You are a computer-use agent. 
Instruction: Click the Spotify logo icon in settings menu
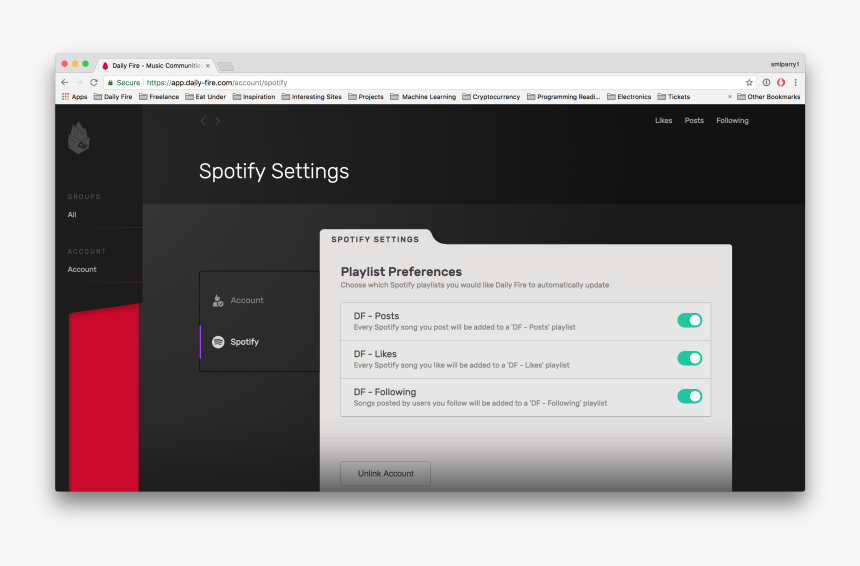218,342
